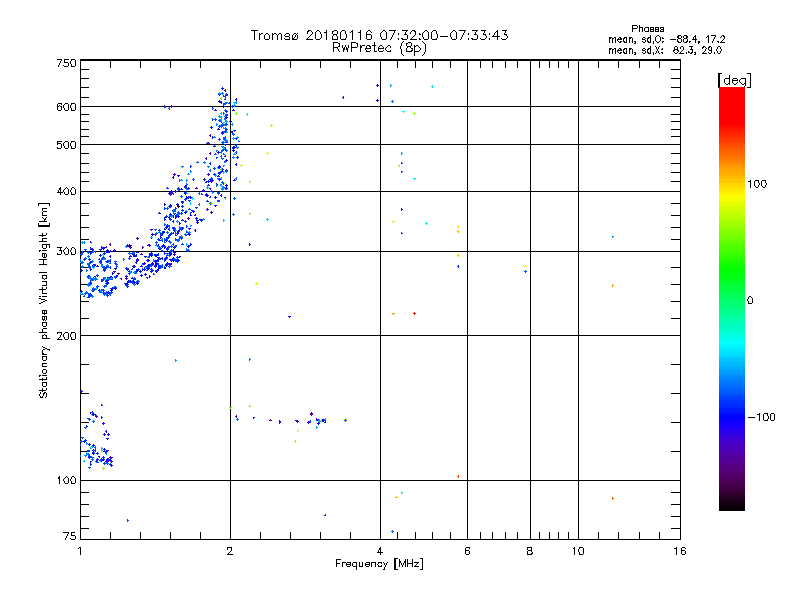Select the mean, sd,O: -88.4, 17.2 line

[666, 39]
